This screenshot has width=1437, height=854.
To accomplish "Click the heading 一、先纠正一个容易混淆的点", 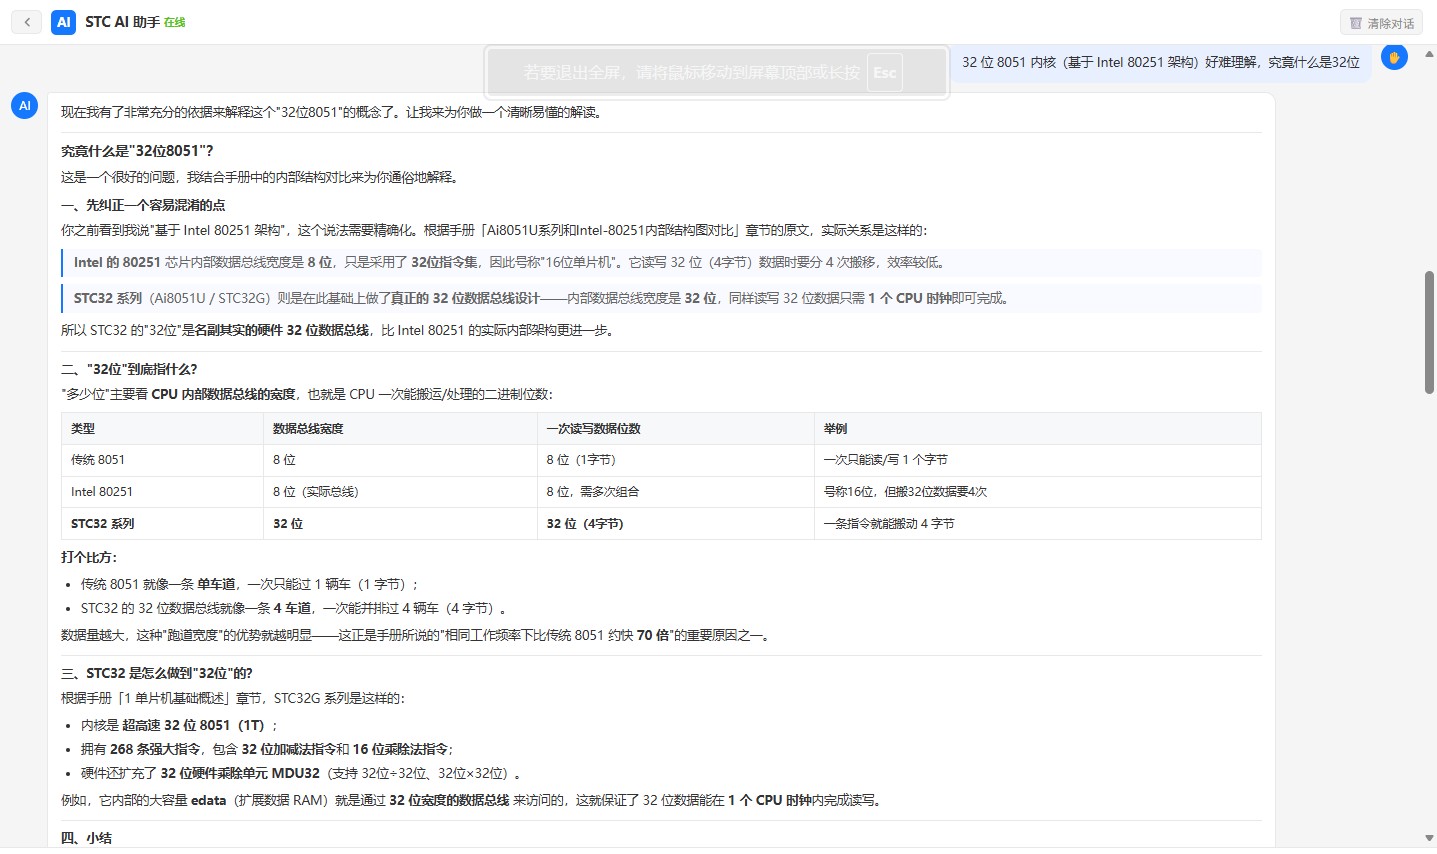I will (143, 205).
